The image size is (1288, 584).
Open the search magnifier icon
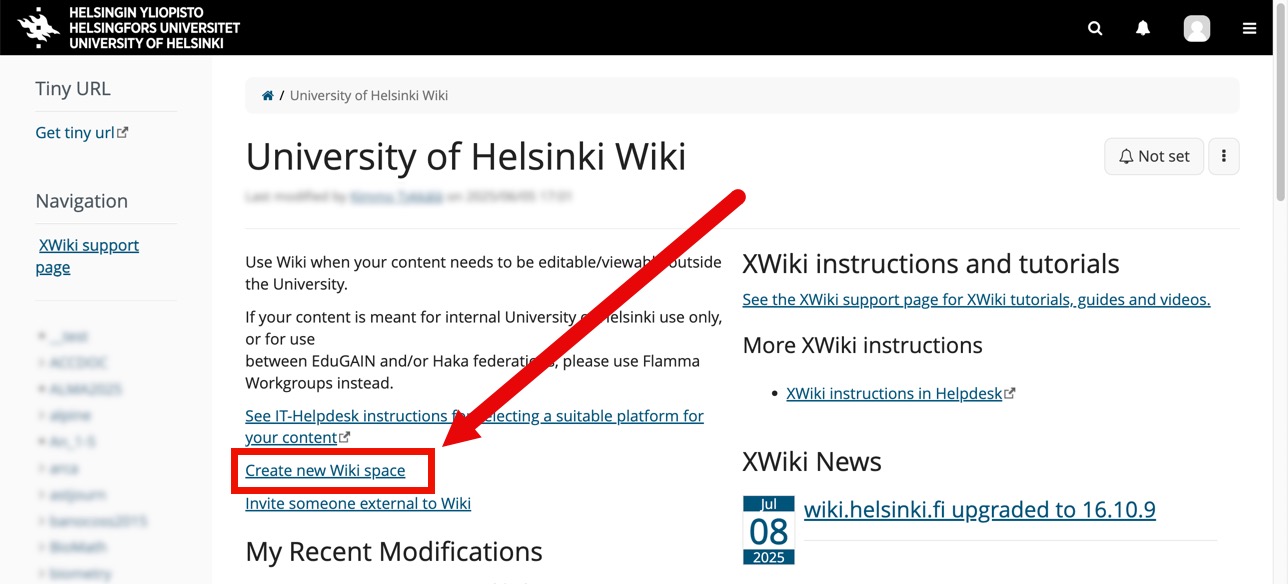(x=1095, y=28)
